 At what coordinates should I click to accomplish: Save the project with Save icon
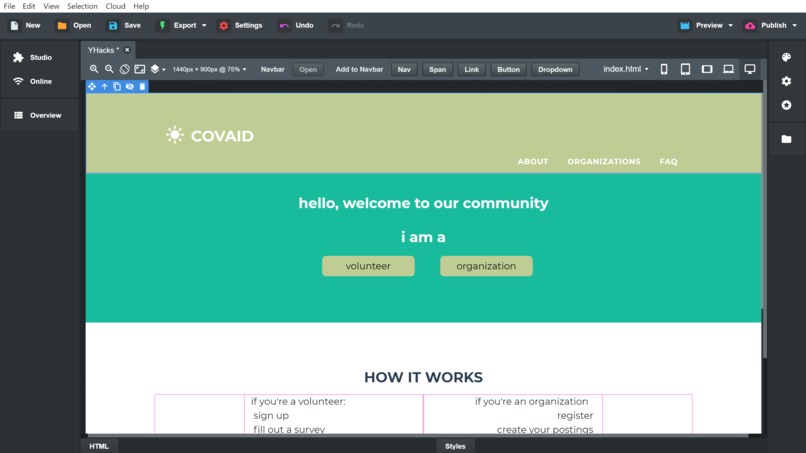tap(113, 25)
